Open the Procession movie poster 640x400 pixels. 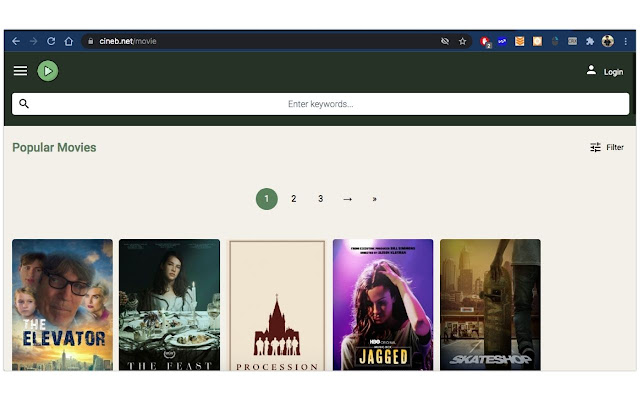coord(276,305)
